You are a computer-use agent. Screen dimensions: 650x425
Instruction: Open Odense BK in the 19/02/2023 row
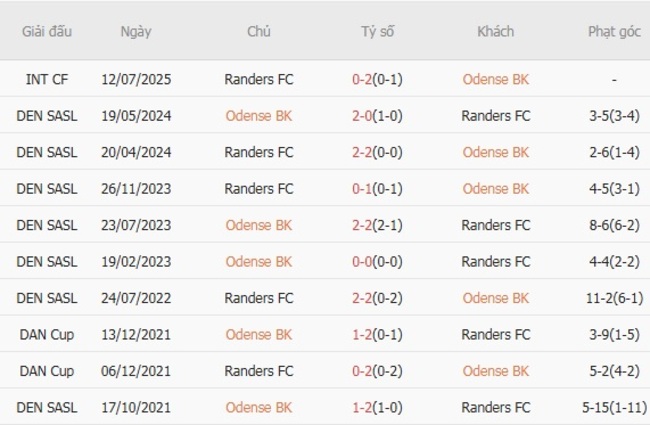tap(259, 262)
